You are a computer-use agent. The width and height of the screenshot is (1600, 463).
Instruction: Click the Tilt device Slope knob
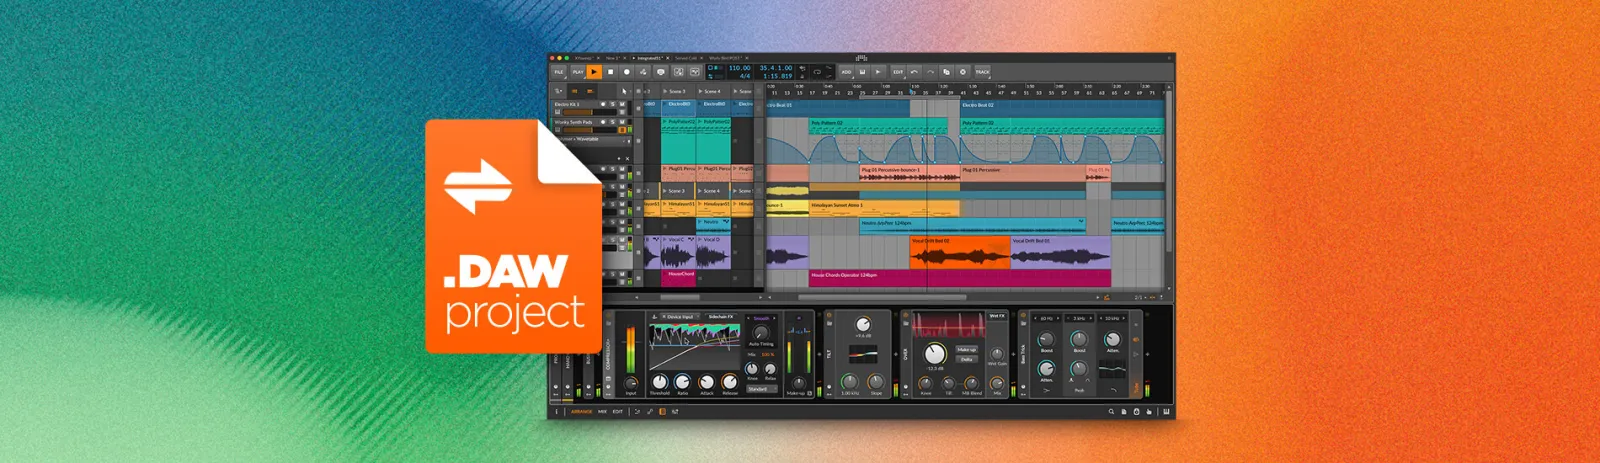876,382
